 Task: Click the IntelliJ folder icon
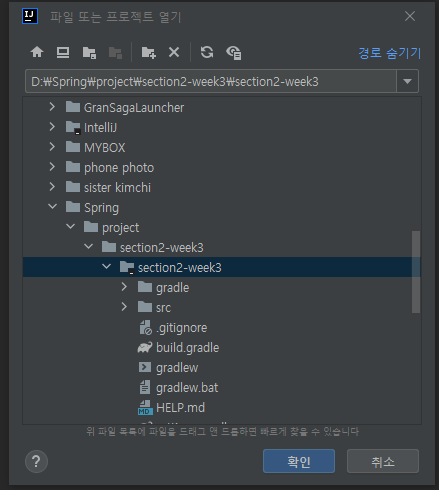coord(73,128)
